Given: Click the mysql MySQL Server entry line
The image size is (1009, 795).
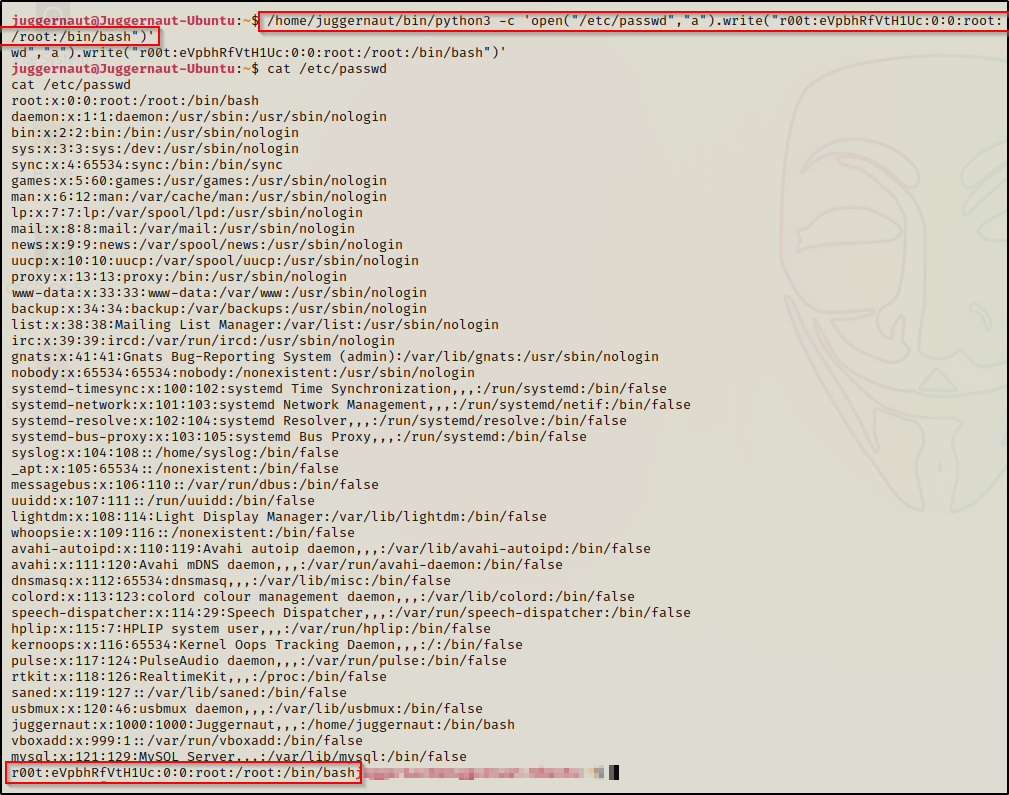Looking at the screenshot, I should pos(238,756).
